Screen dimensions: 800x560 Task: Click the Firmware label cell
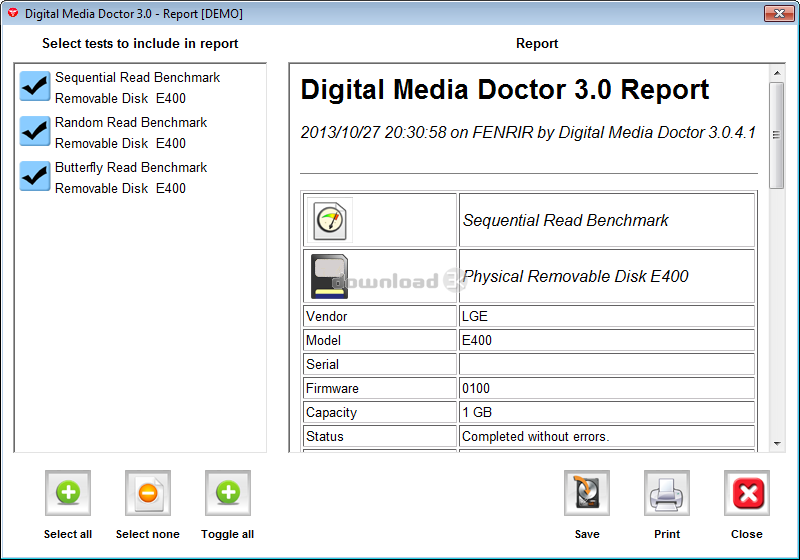tap(380, 388)
